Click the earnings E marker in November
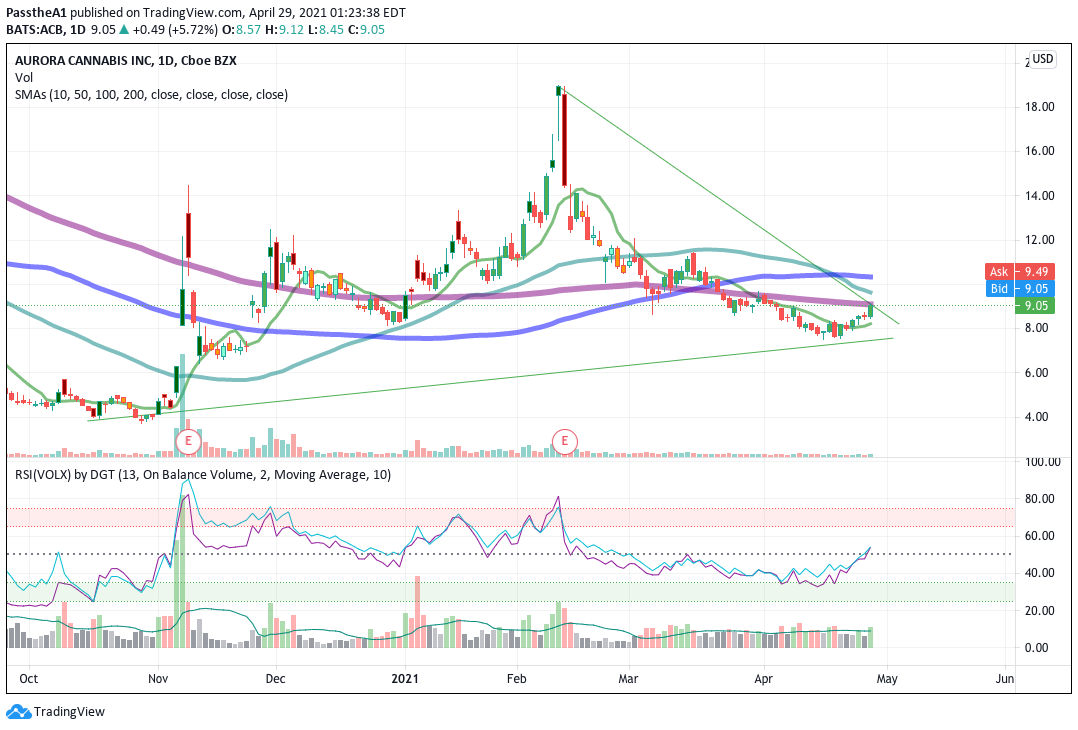Image resolution: width=1078 pixels, height=730 pixels. [x=188, y=441]
